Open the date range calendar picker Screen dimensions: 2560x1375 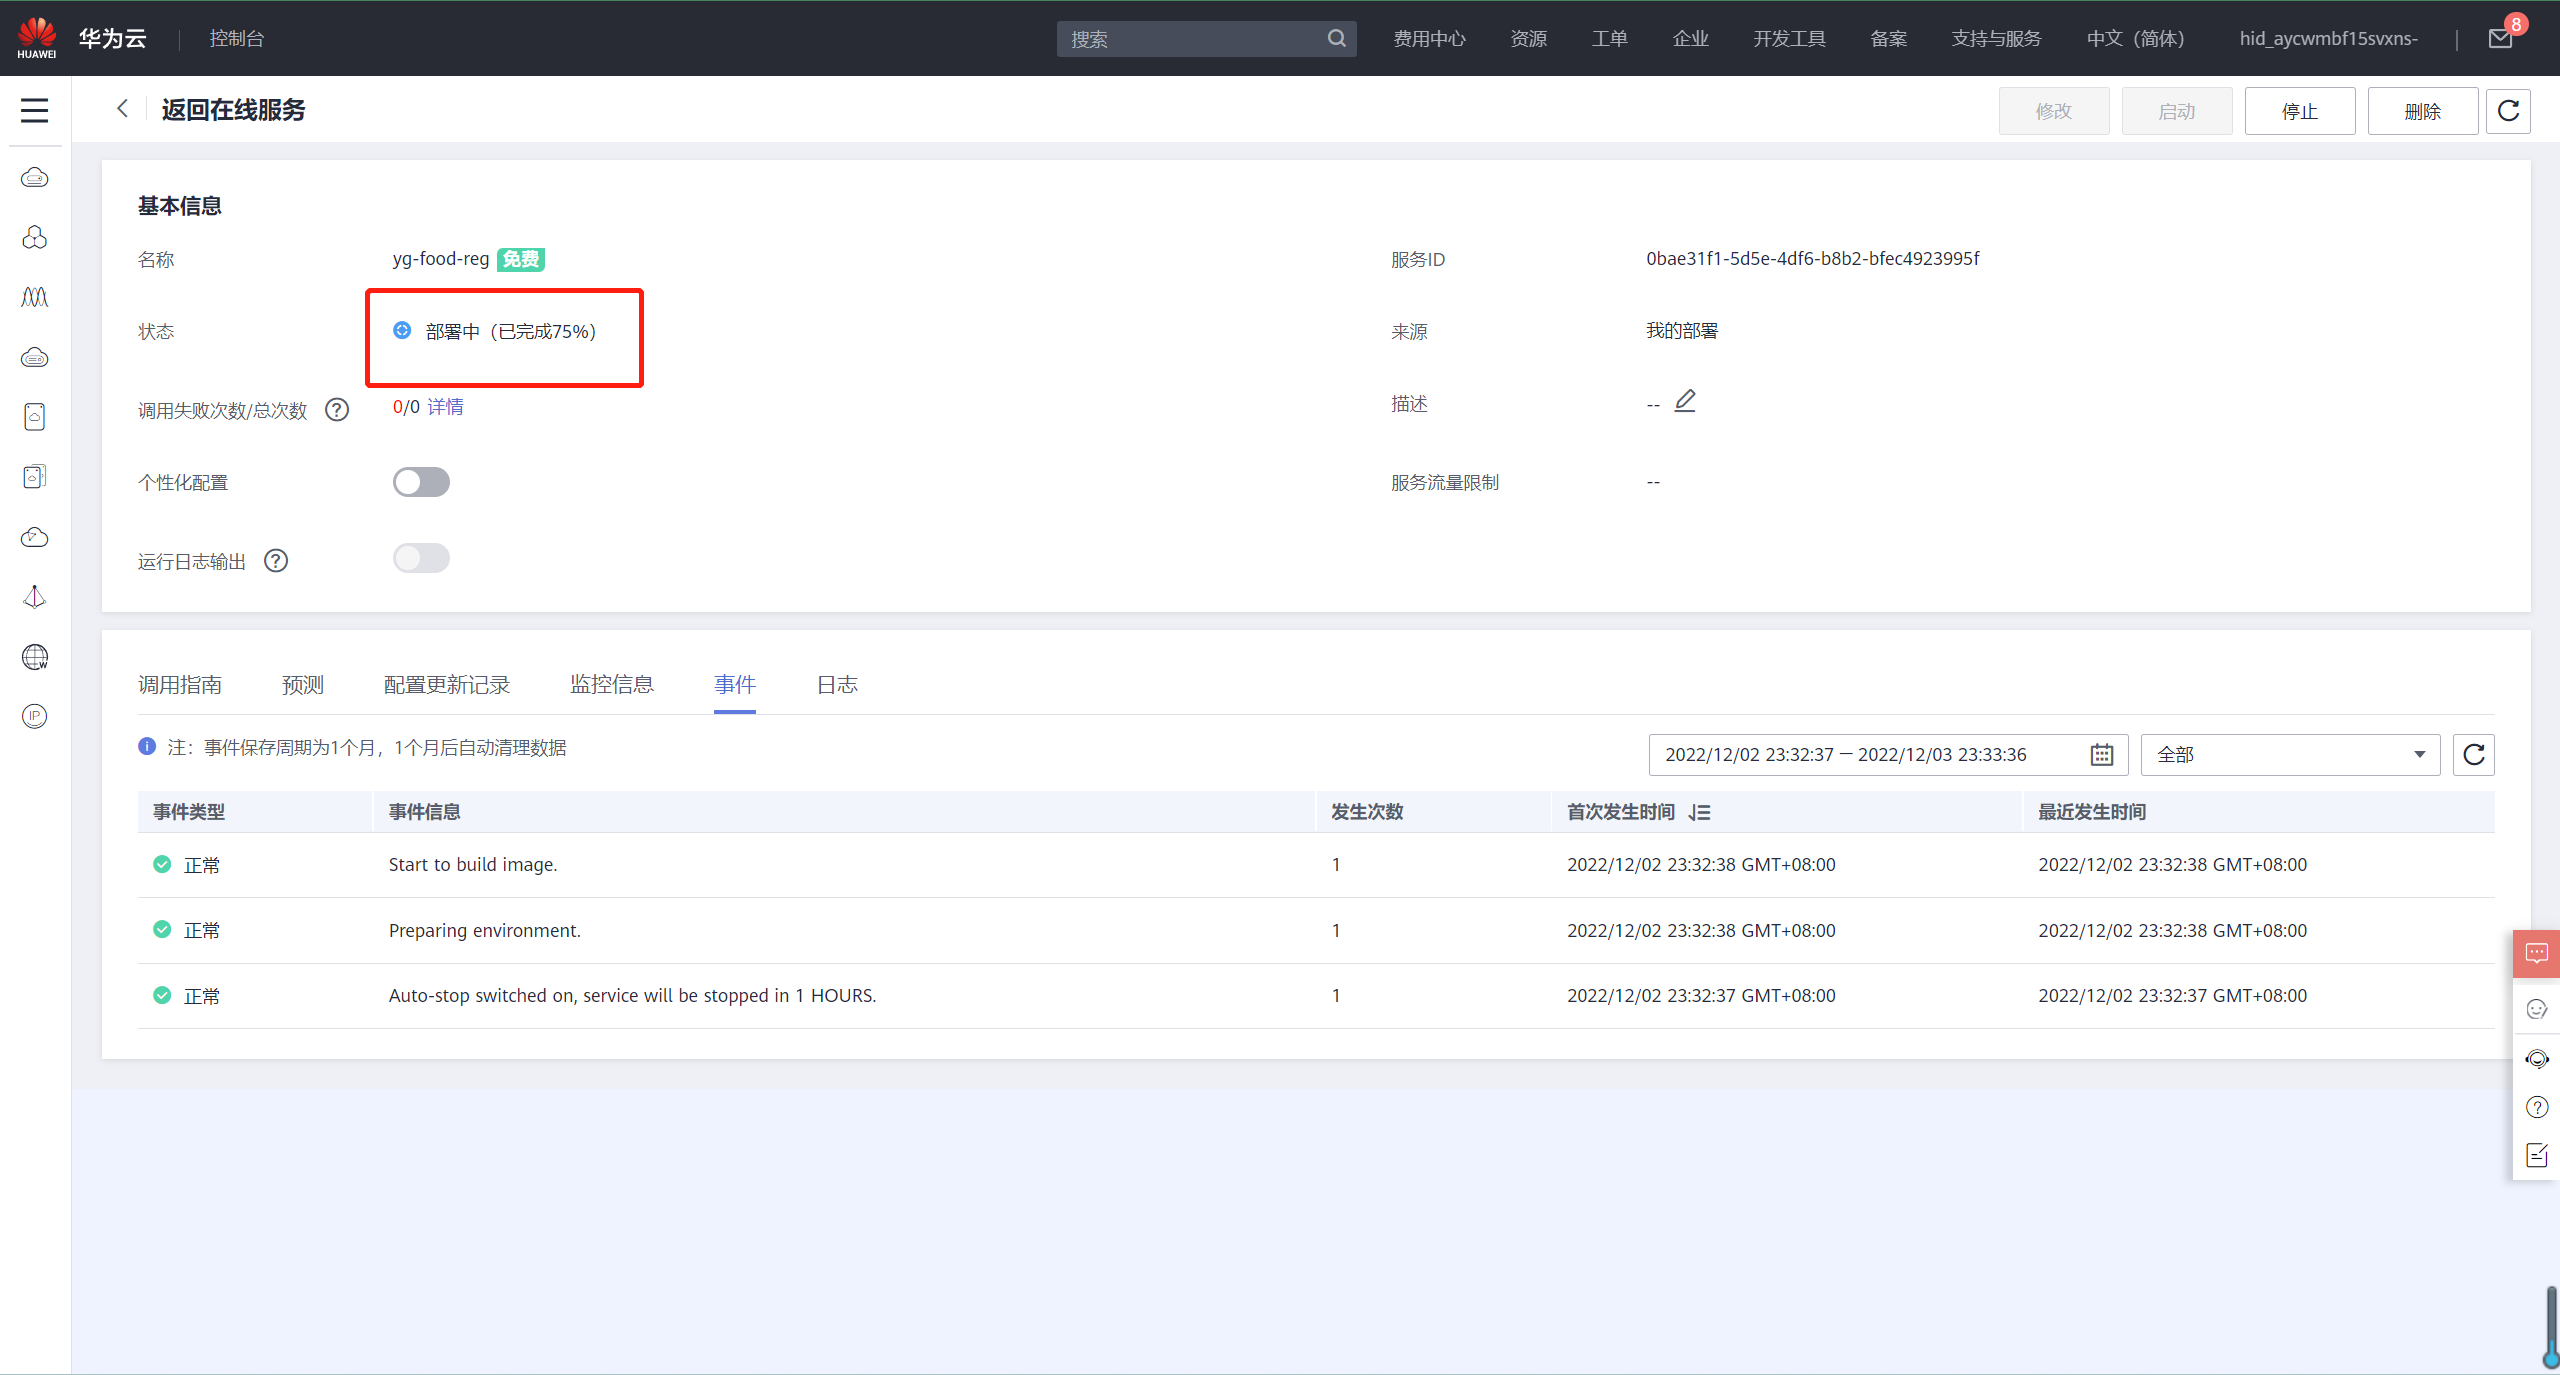2101,755
